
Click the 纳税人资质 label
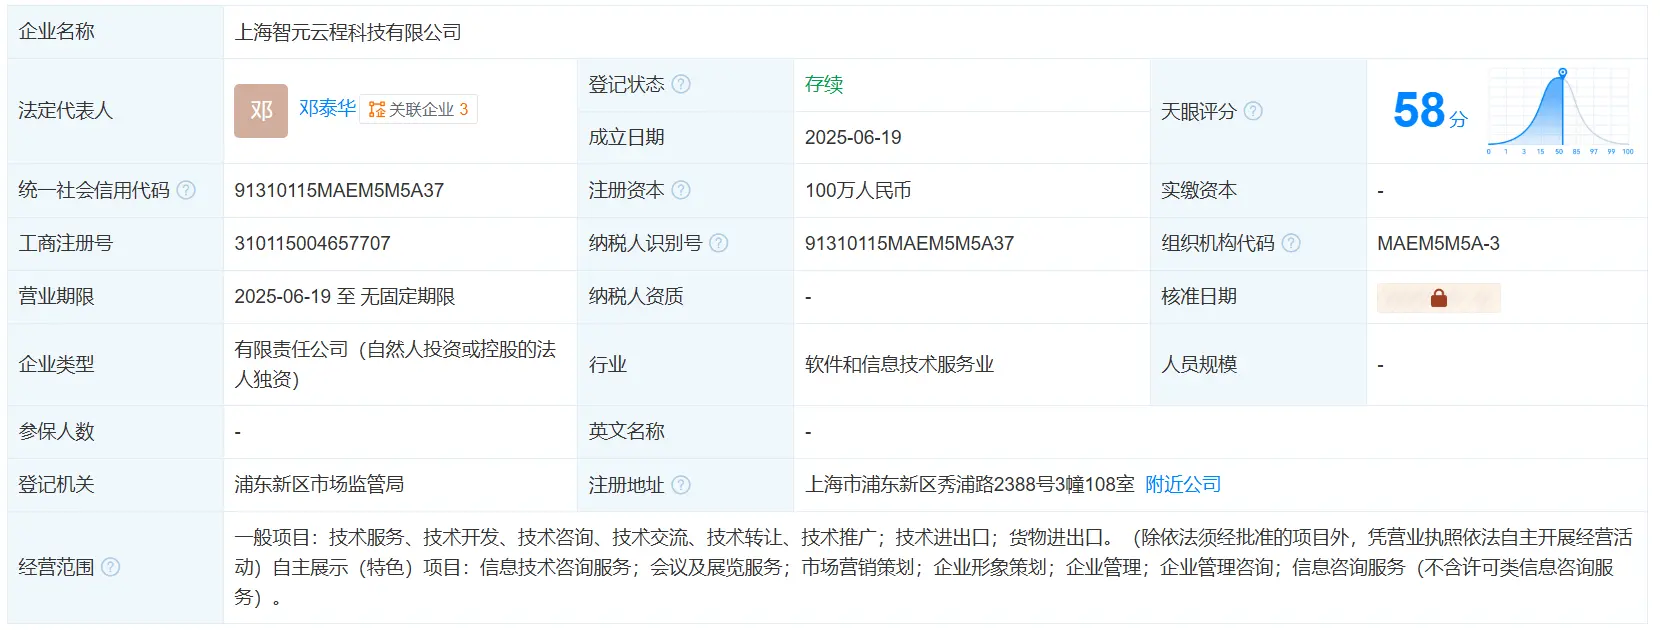(x=636, y=297)
